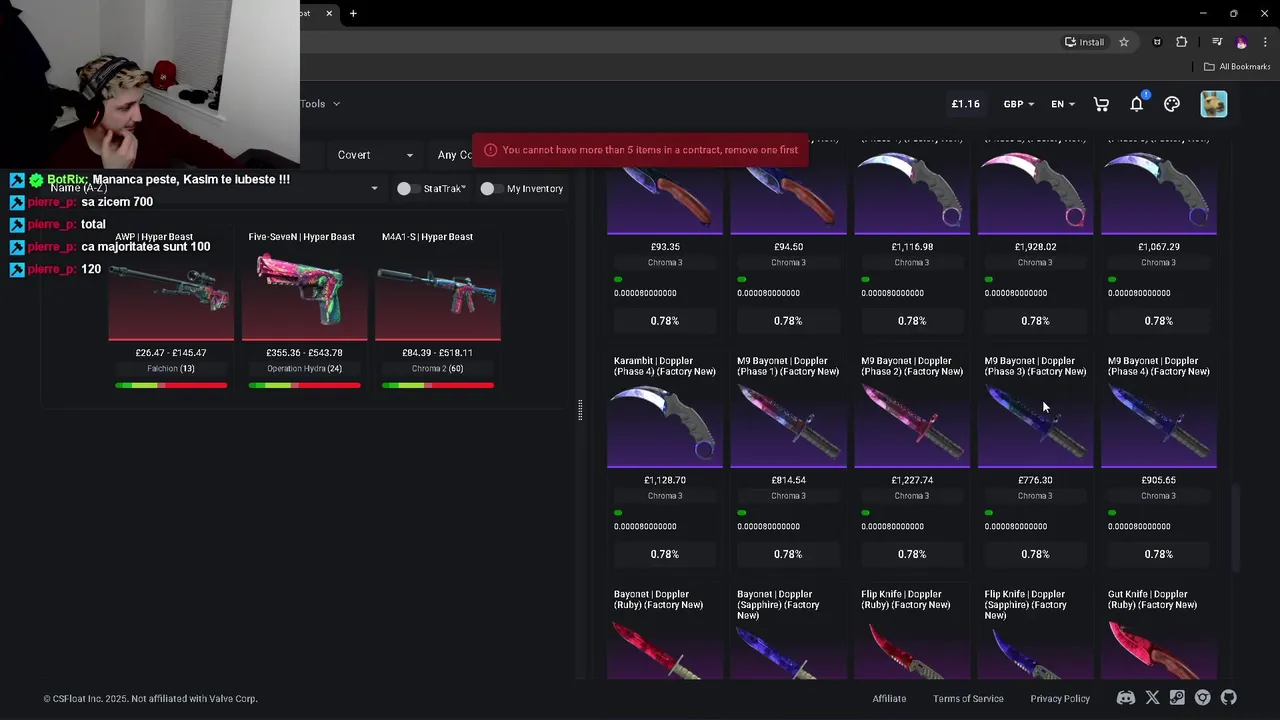1280x720 pixels.
Task: Open the EN language dropdown
Action: click(1063, 104)
